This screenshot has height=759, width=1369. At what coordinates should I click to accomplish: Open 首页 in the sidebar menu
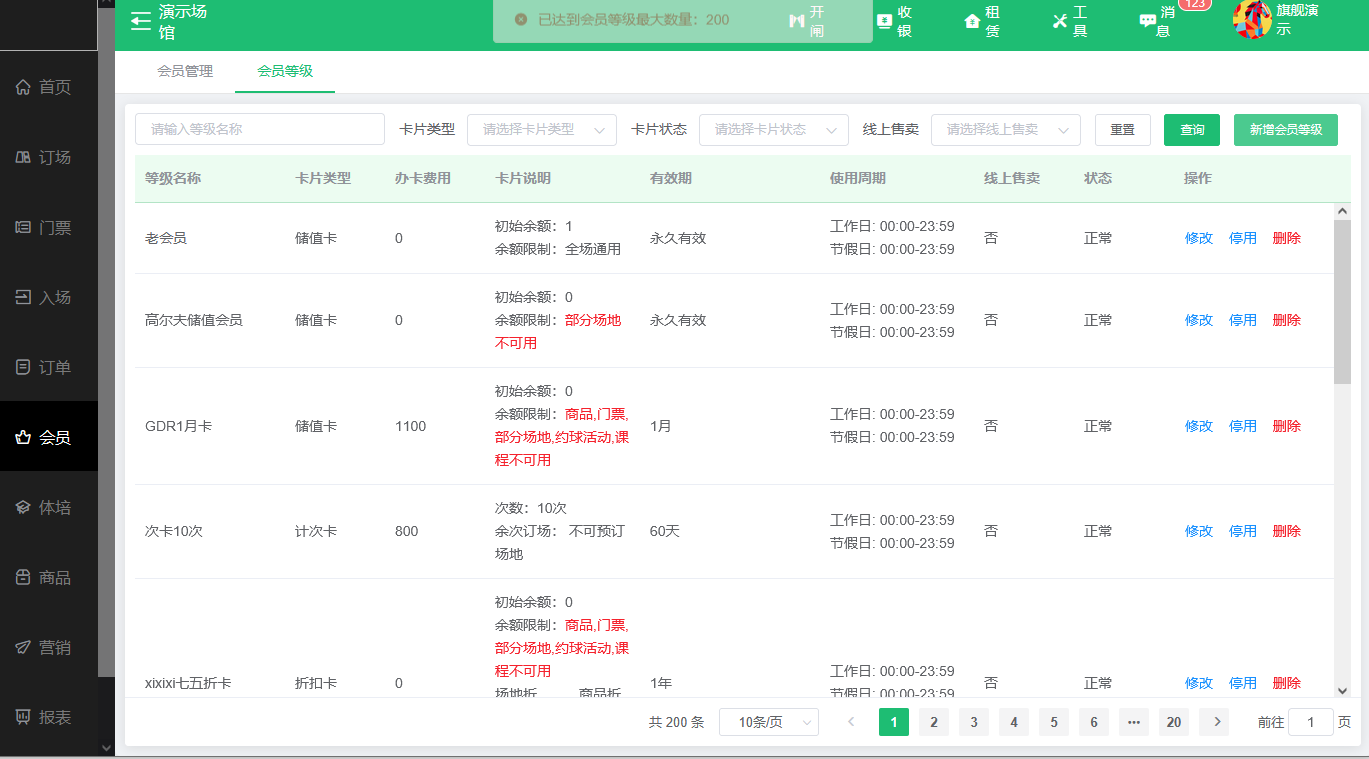[x=49, y=87]
